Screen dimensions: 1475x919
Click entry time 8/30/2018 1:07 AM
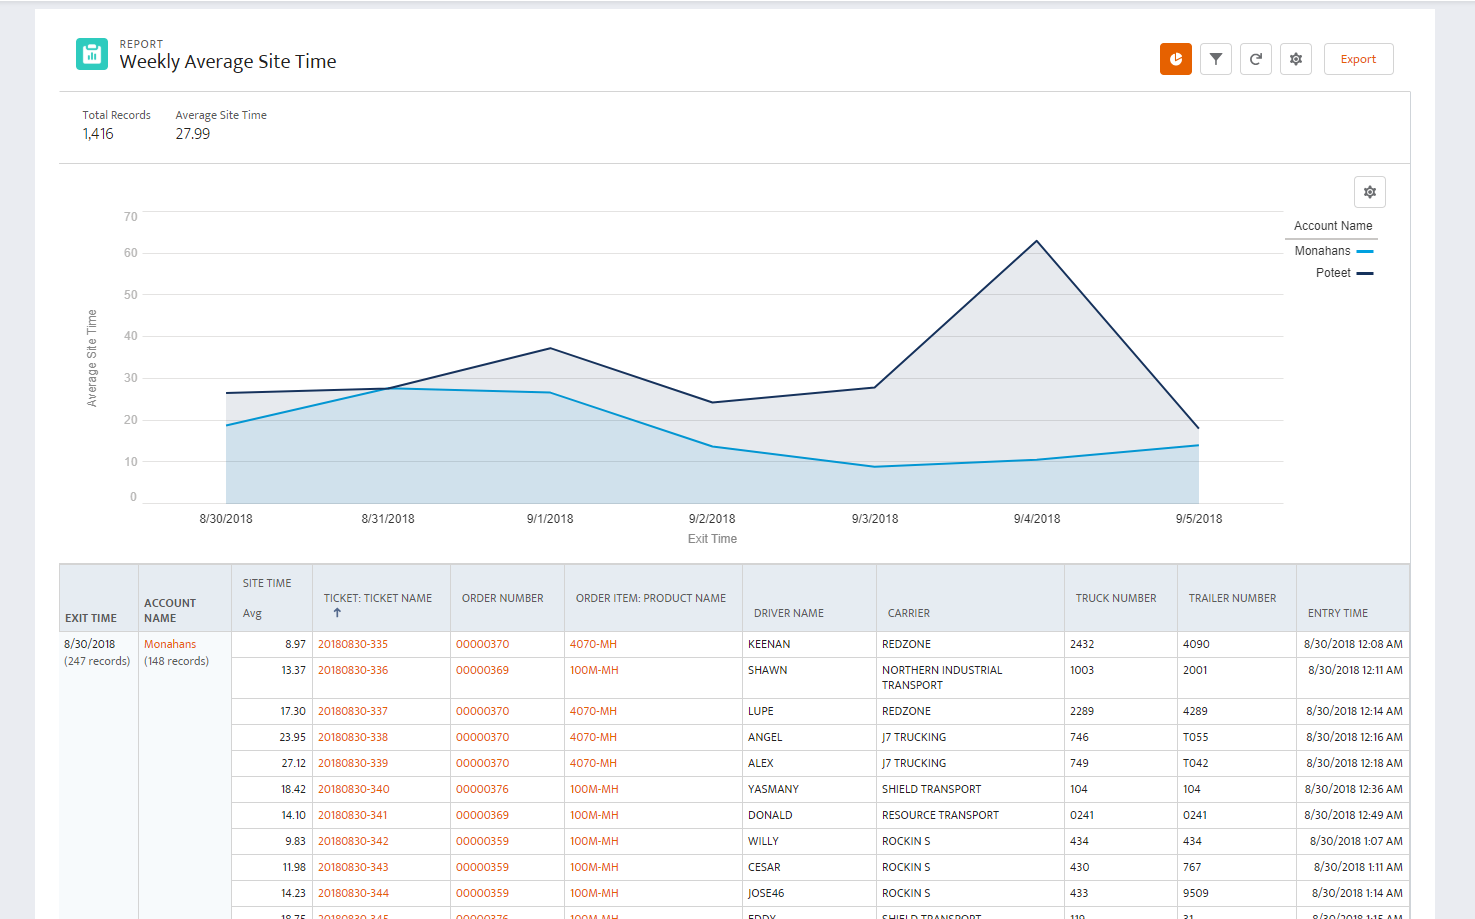1356,841
